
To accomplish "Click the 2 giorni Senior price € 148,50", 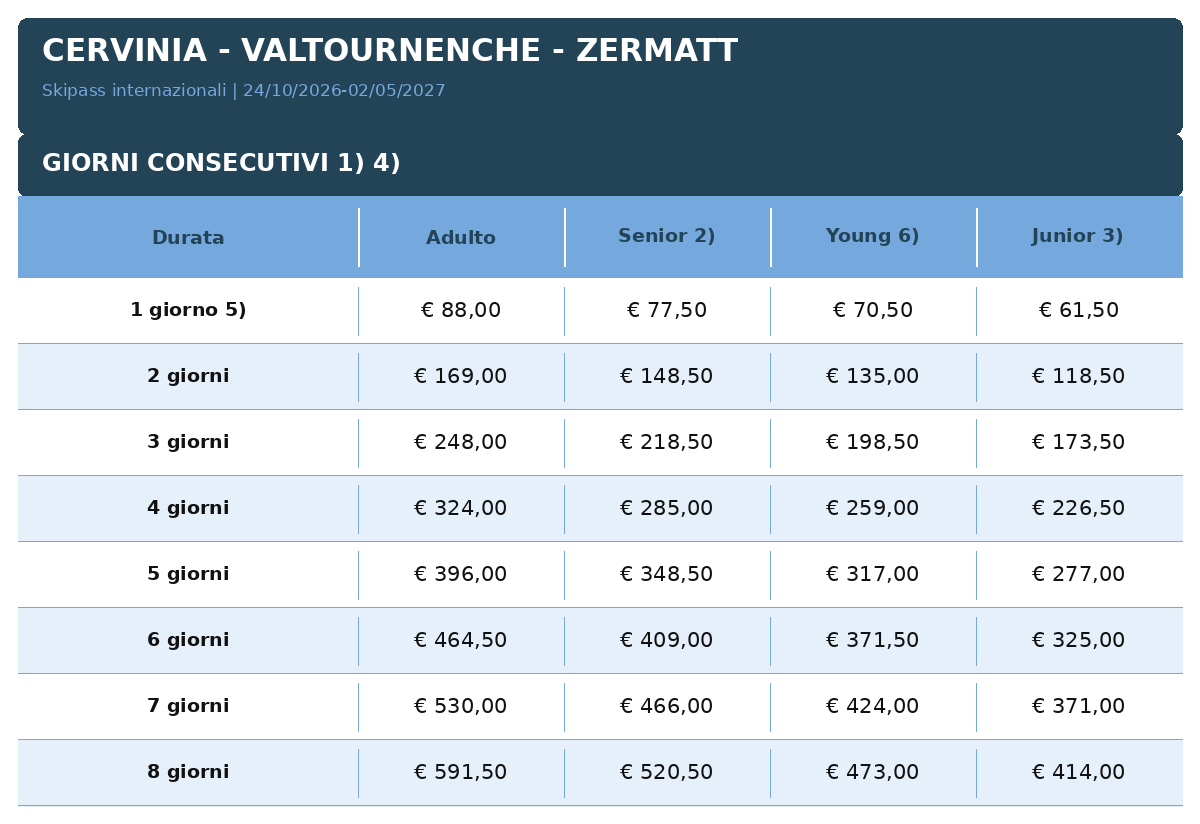I will pyautogui.click(x=667, y=377).
